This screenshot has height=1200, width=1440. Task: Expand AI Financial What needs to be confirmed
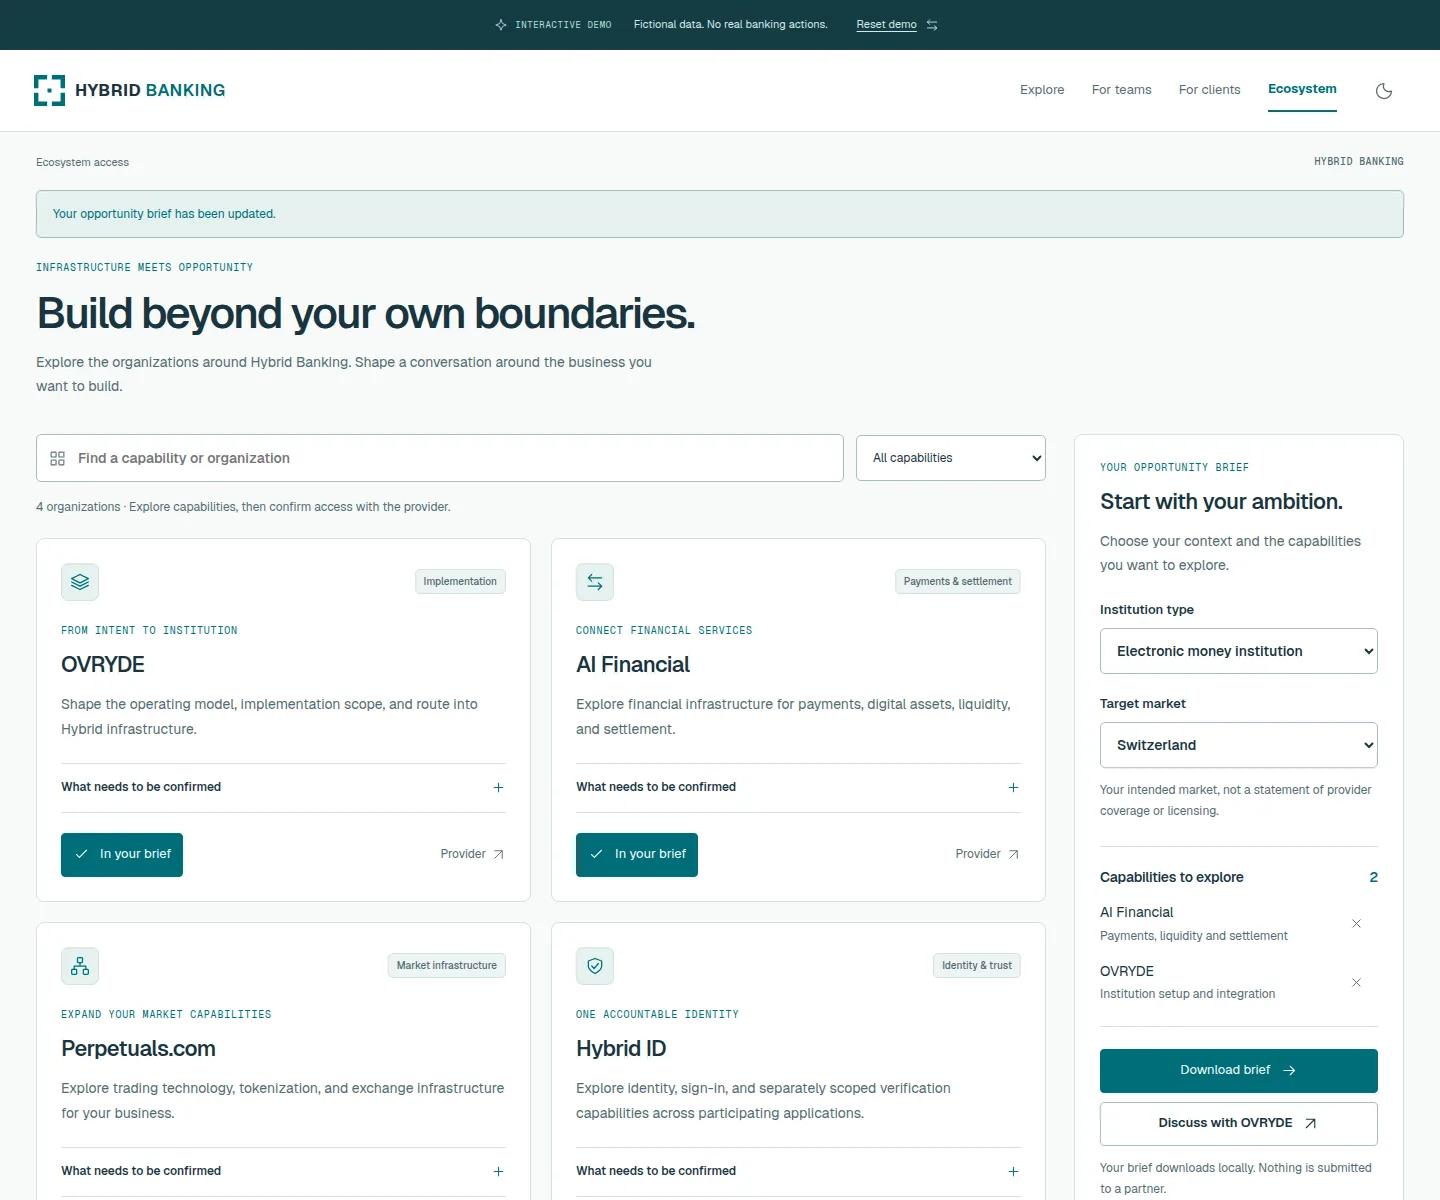[798, 788]
